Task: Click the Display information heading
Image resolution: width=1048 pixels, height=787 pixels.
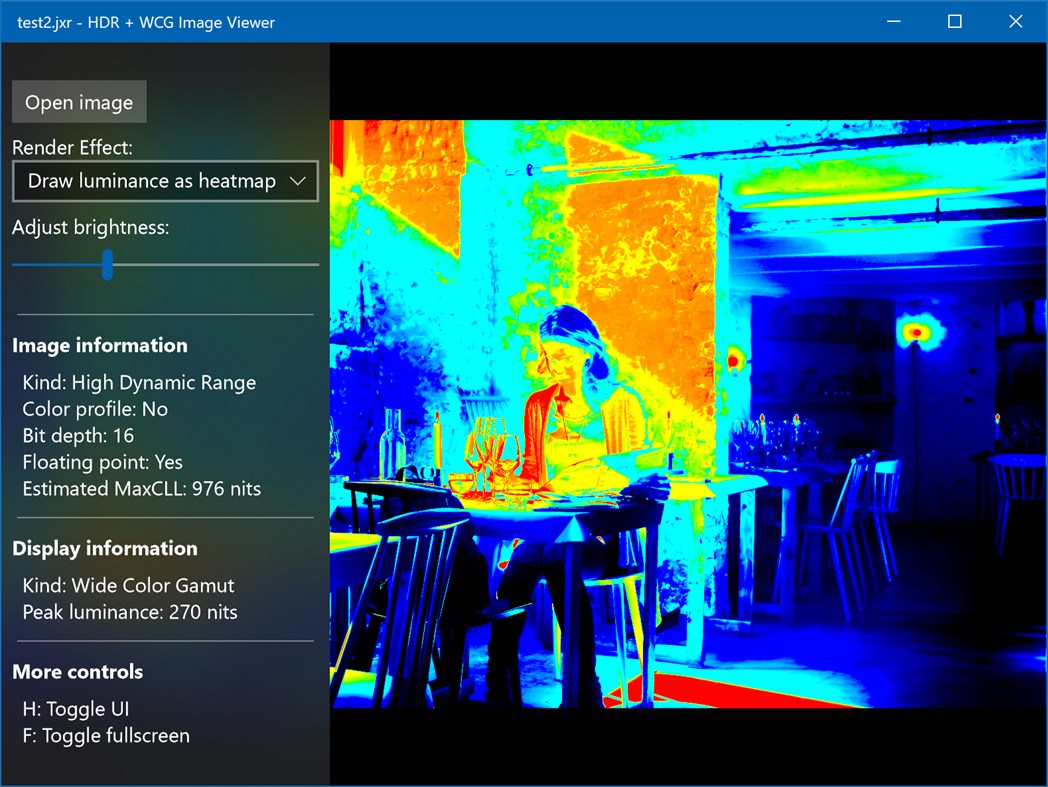Action: 105,548
